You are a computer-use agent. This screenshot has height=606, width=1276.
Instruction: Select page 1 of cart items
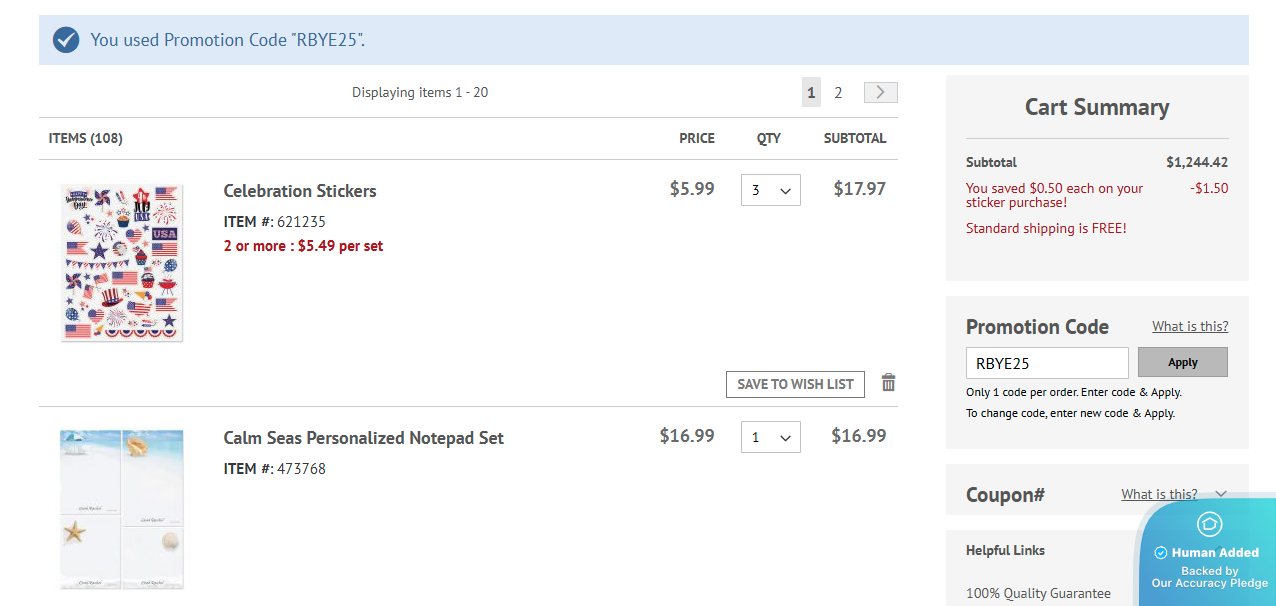point(811,92)
